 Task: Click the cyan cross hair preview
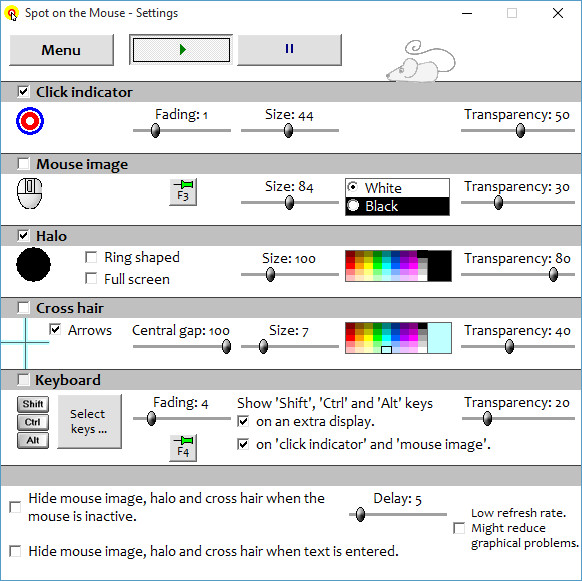[x=25, y=343]
